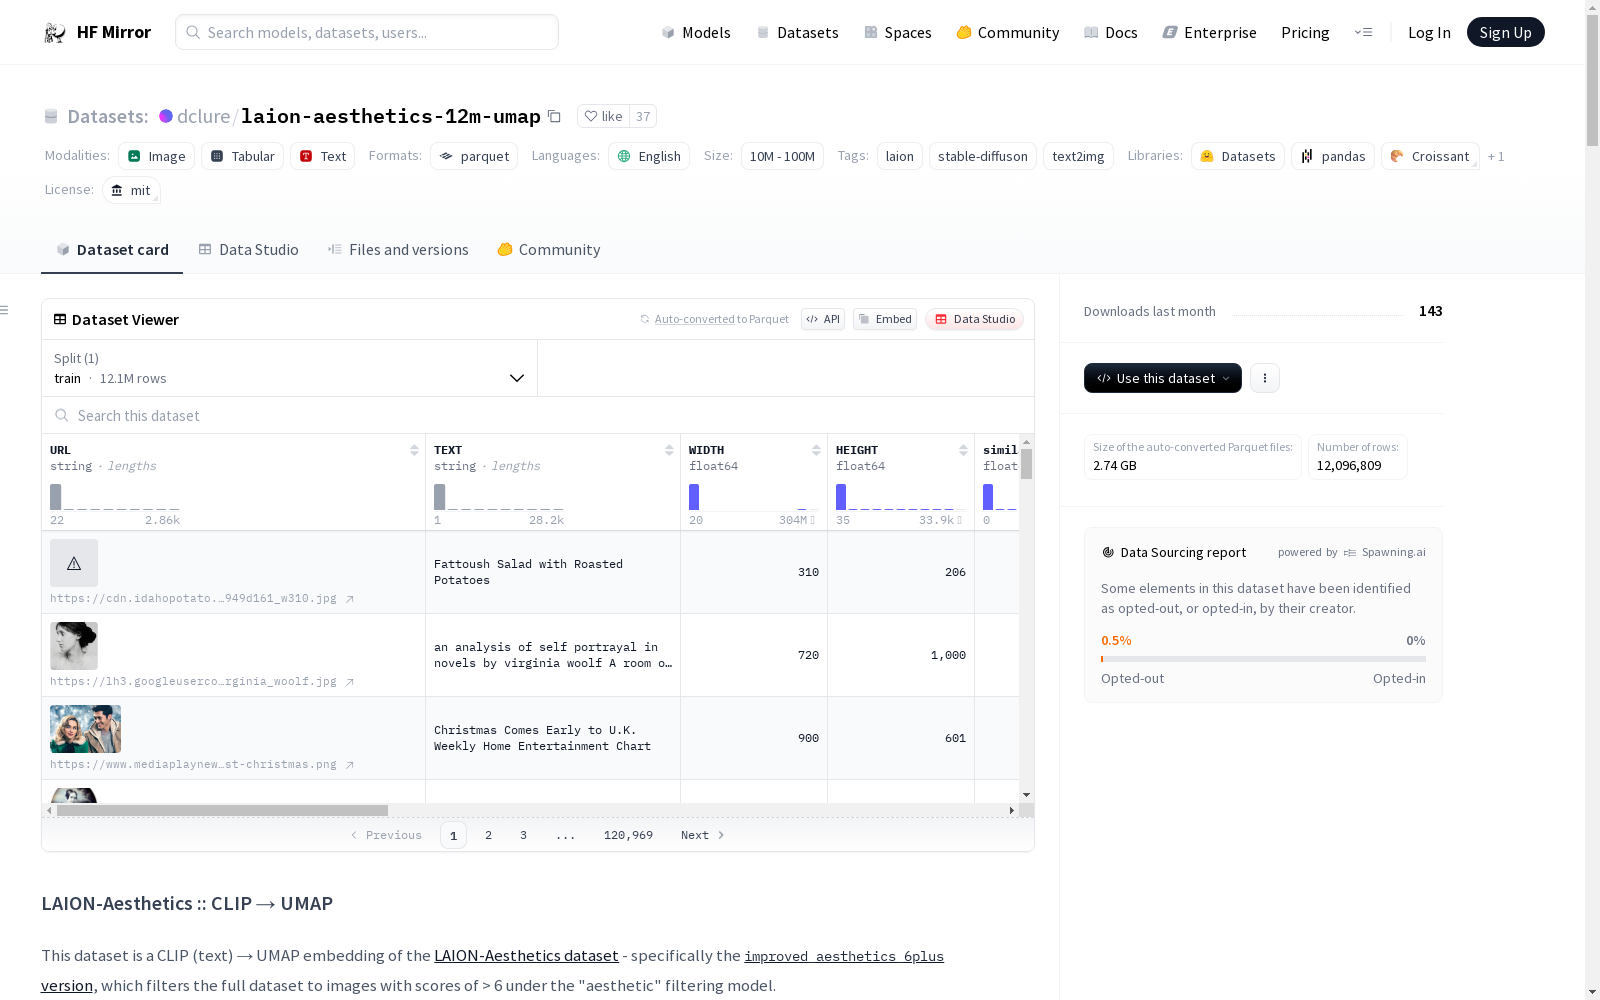Switch to the Dataset card tab
The height and width of the screenshot is (1000, 1600).
pyautogui.click(x=112, y=250)
